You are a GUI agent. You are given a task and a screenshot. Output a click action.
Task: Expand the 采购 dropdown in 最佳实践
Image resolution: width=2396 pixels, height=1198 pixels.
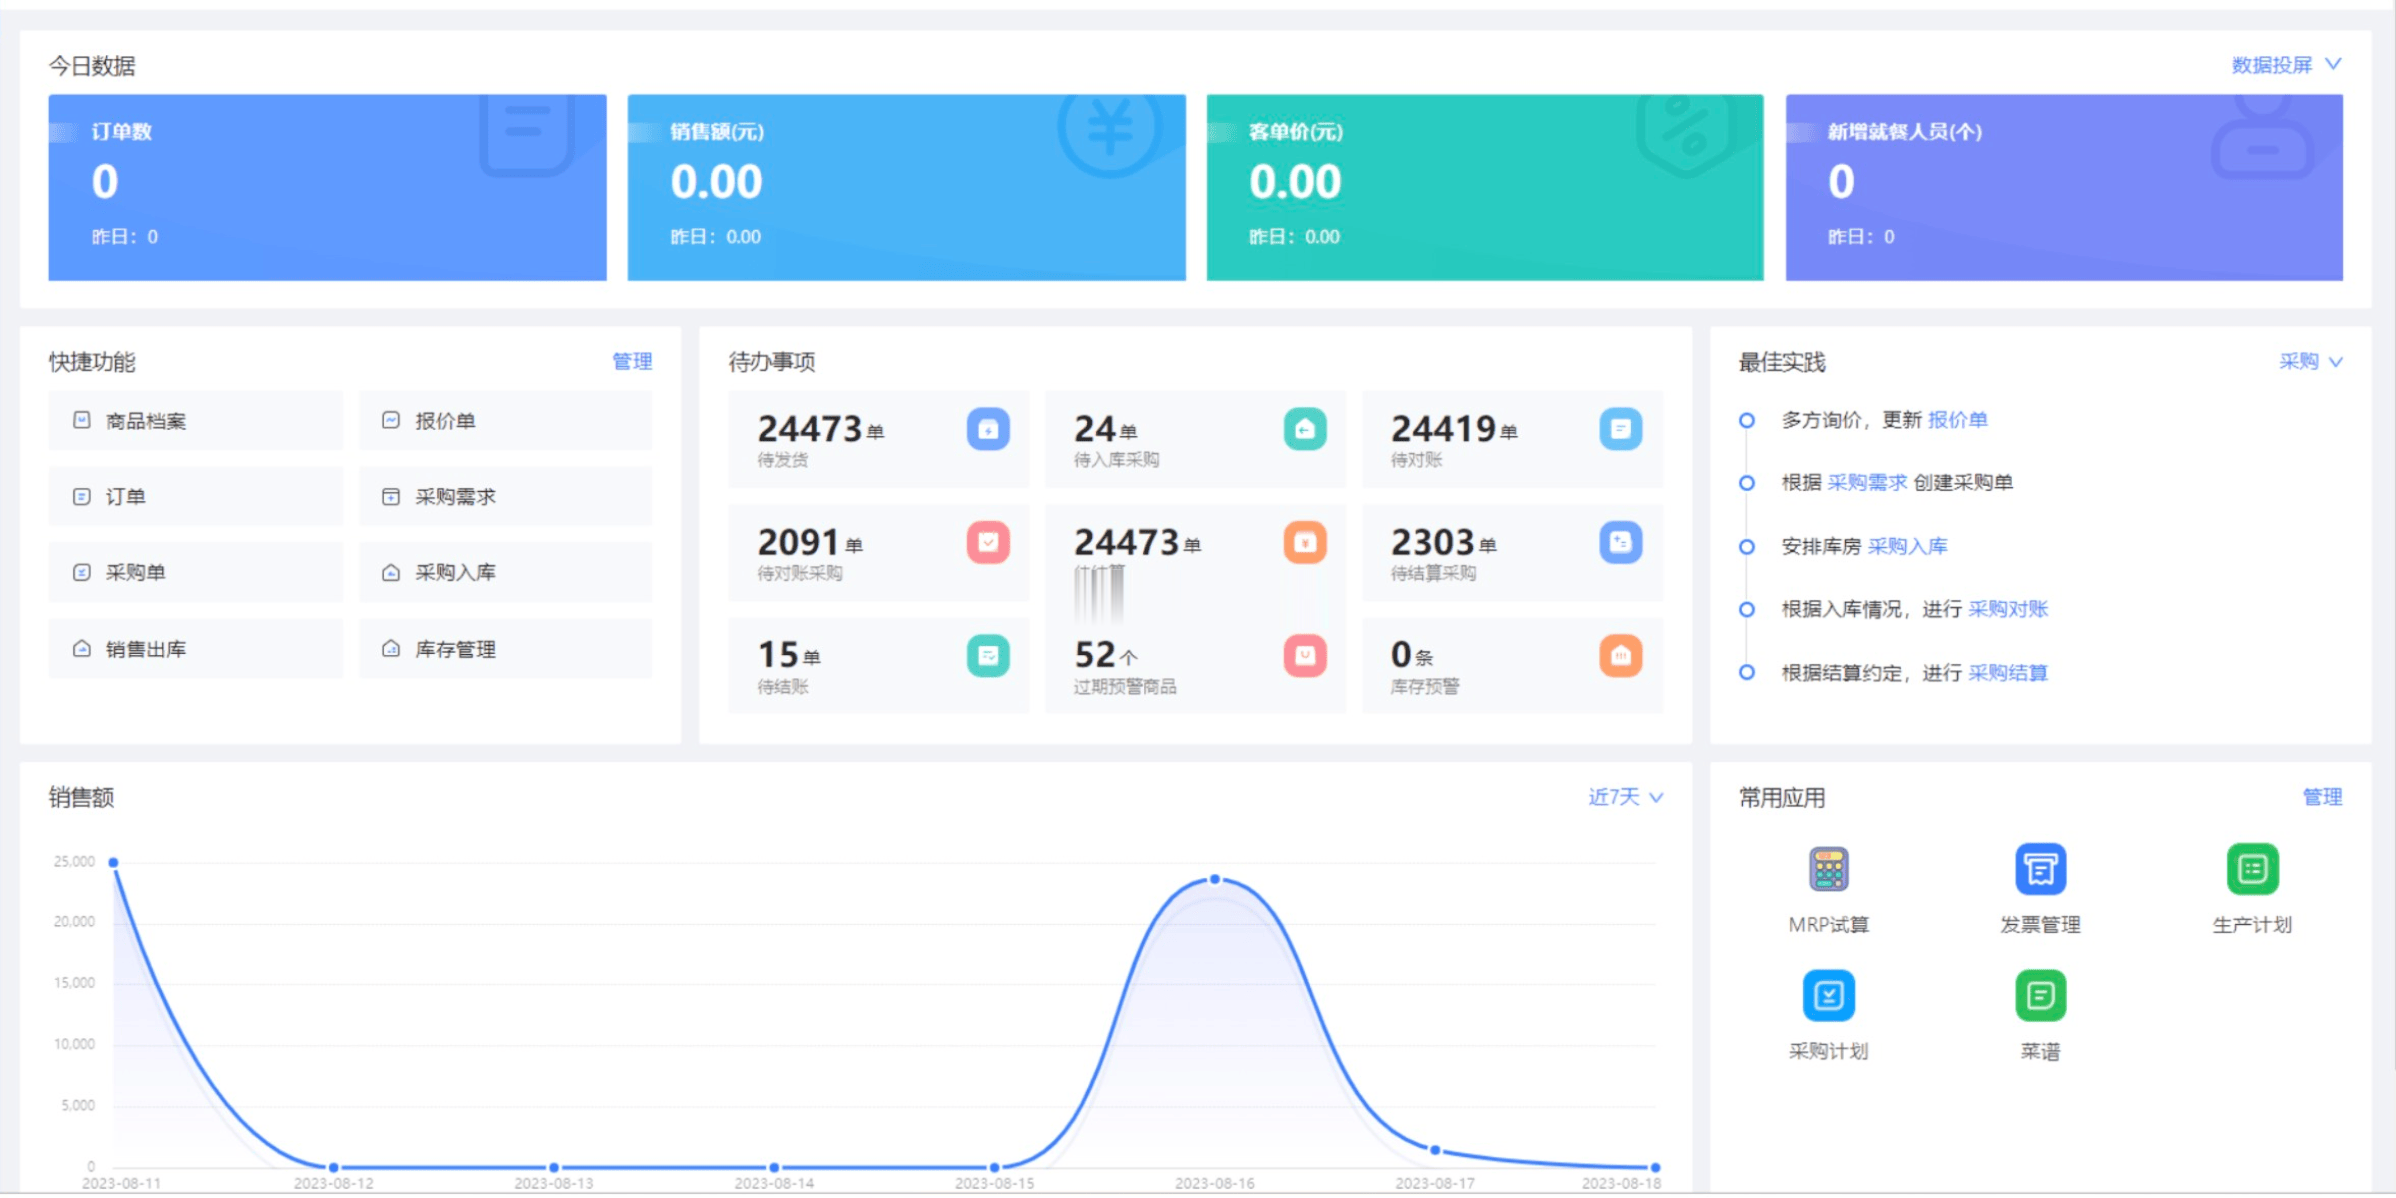tap(2311, 362)
